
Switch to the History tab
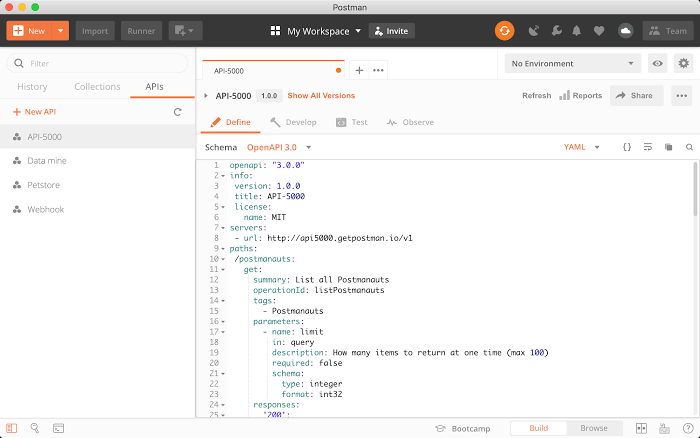pyautogui.click(x=32, y=87)
